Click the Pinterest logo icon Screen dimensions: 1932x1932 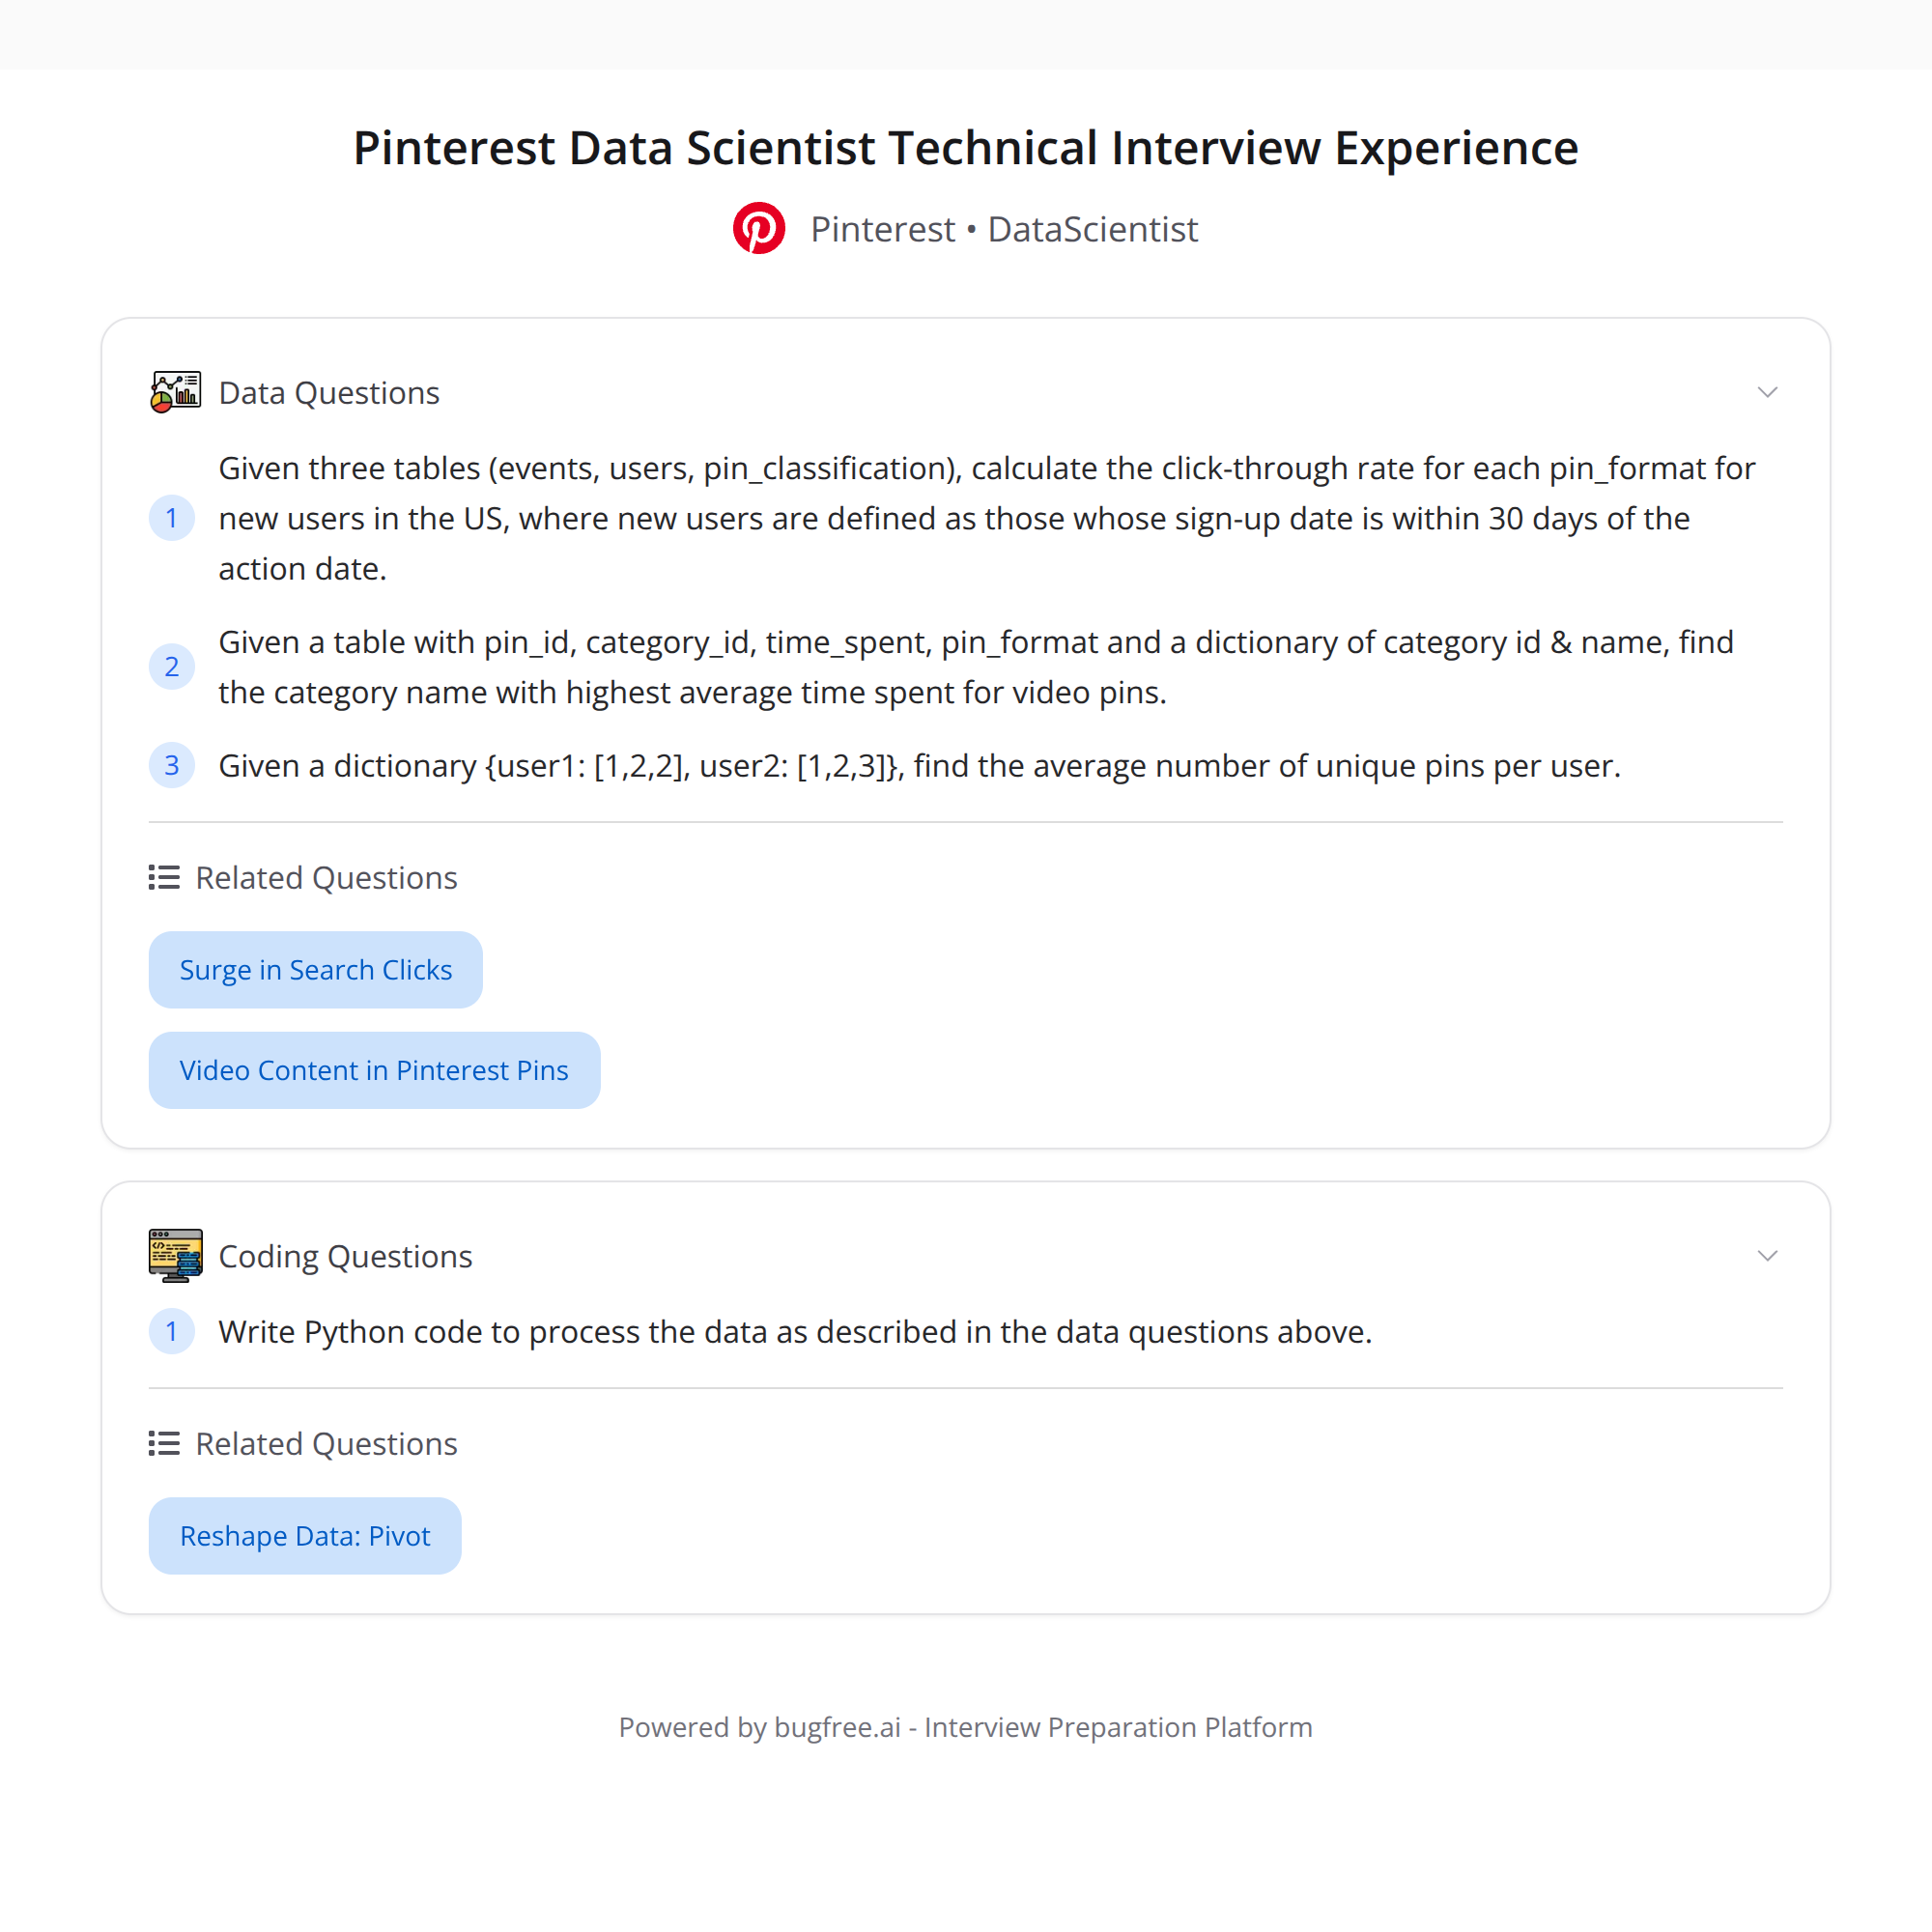[x=759, y=228]
